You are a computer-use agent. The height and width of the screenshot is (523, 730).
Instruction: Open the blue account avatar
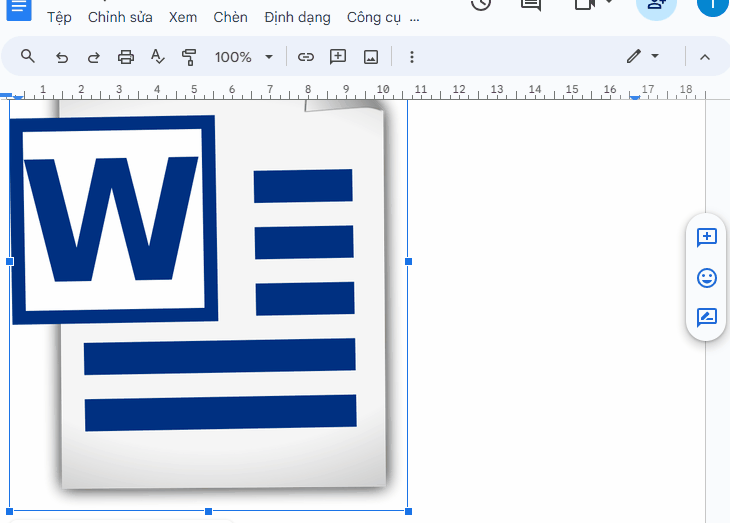point(713,6)
